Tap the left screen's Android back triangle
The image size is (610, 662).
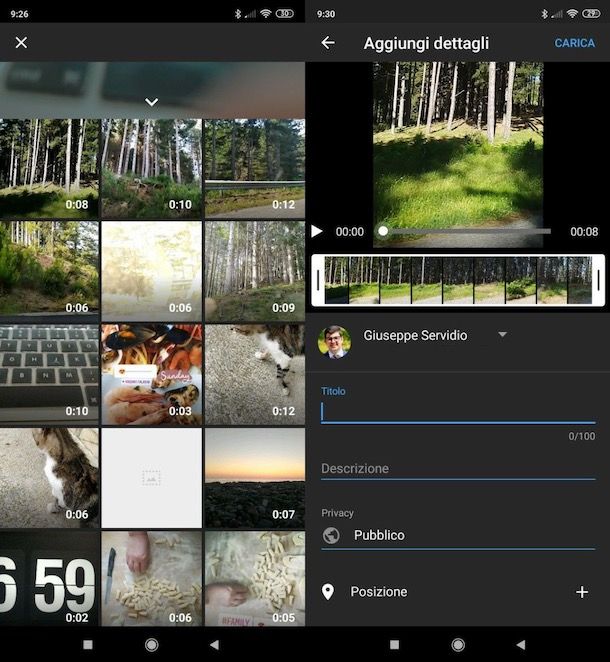pos(214,644)
